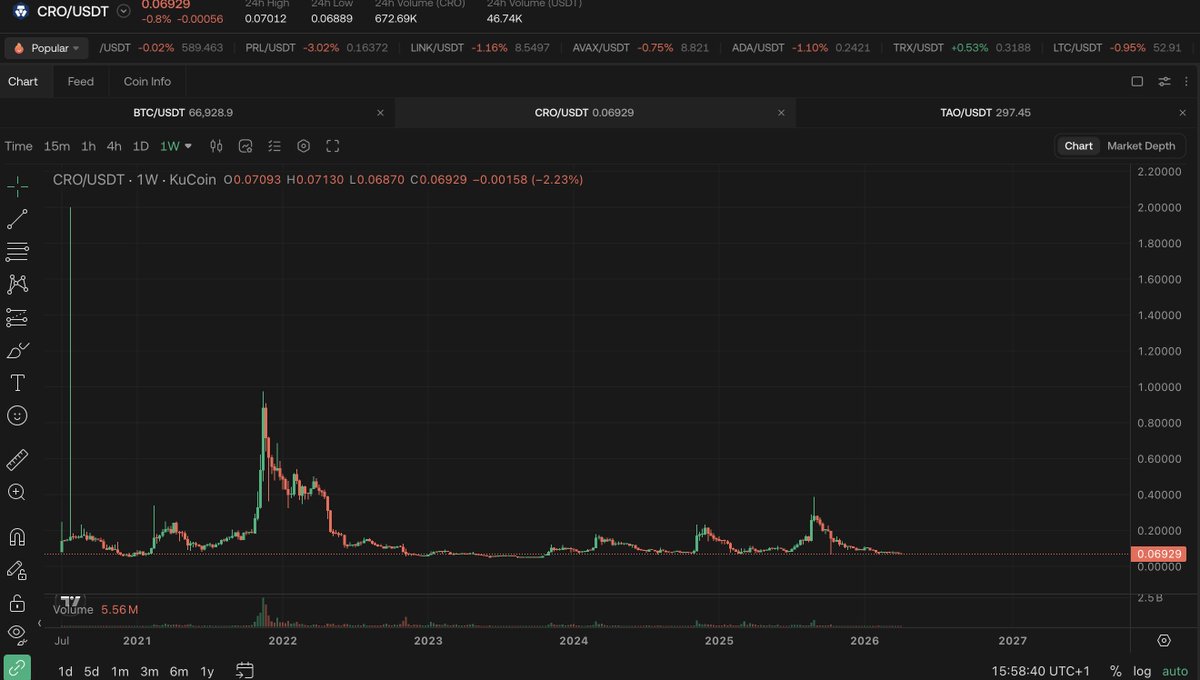This screenshot has height=680, width=1200.
Task: Set date range to 1y
Action: pos(207,671)
